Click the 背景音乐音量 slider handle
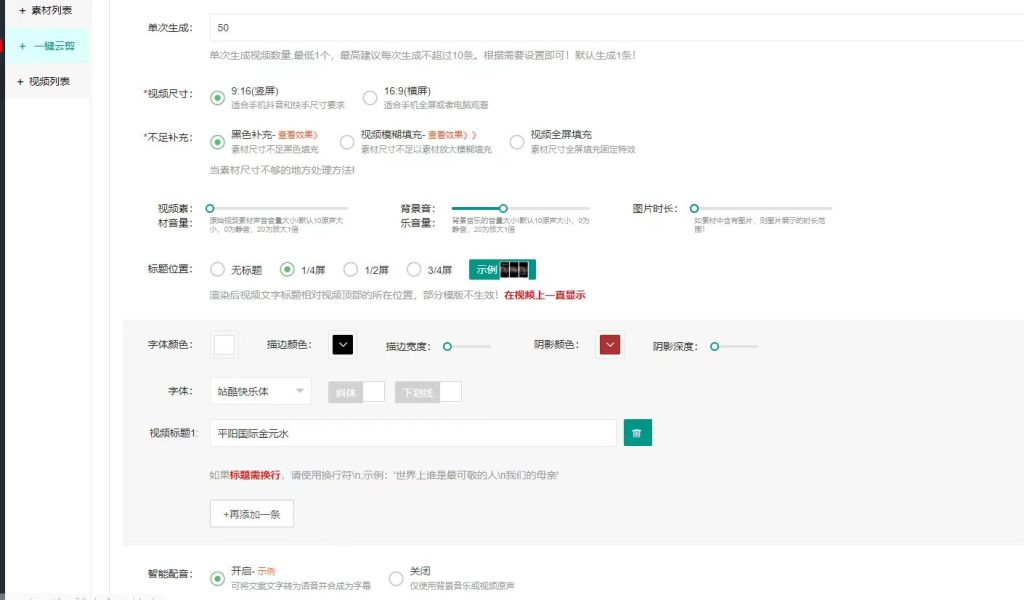This screenshot has height=600, width=1024. coord(503,208)
